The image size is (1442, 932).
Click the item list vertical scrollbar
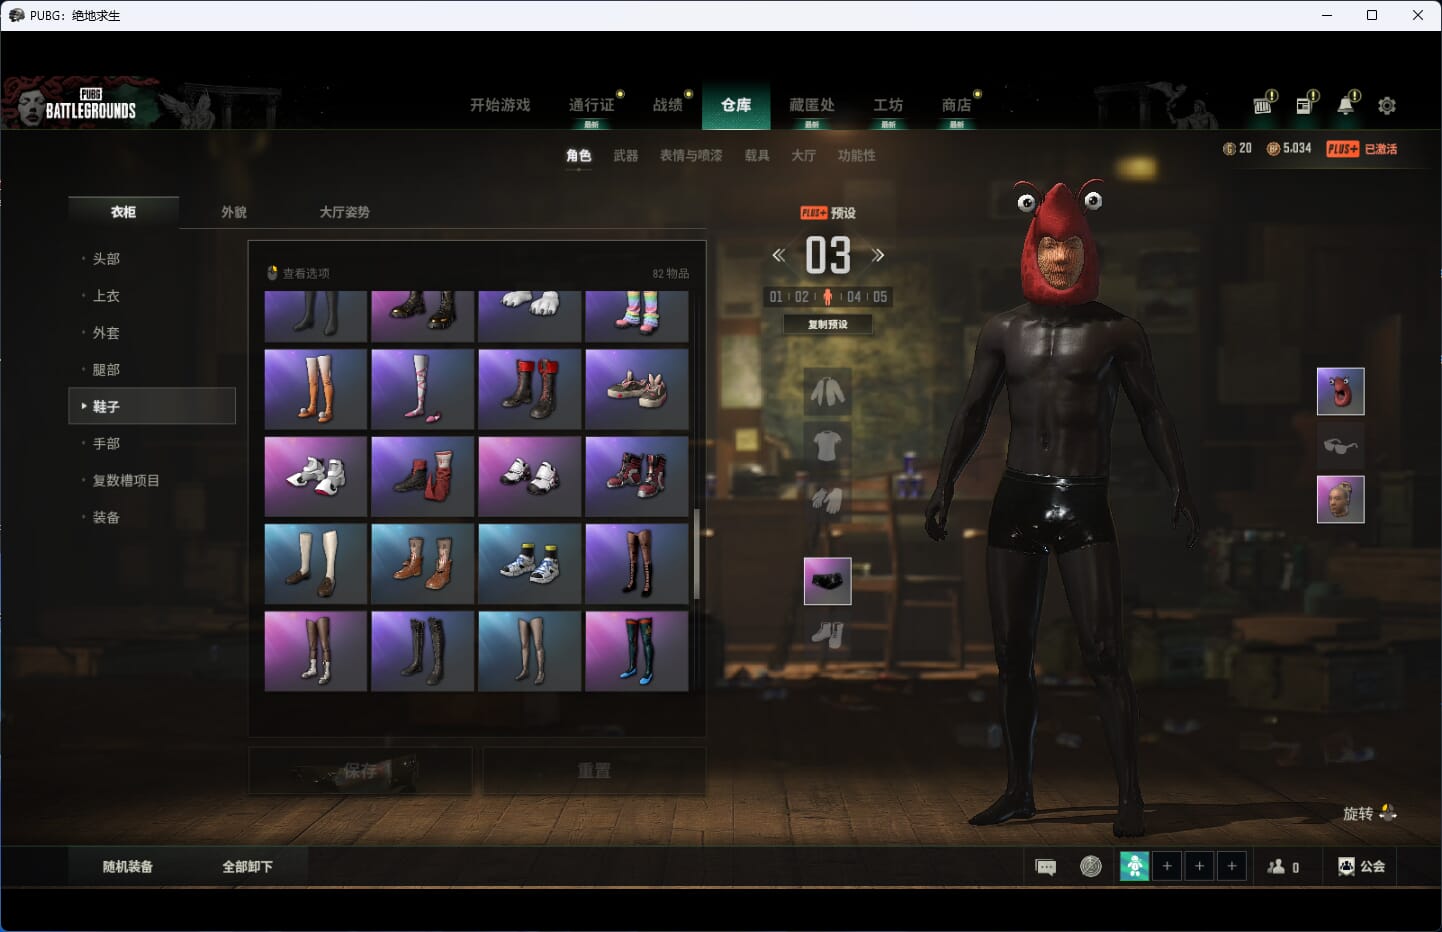coord(696,553)
